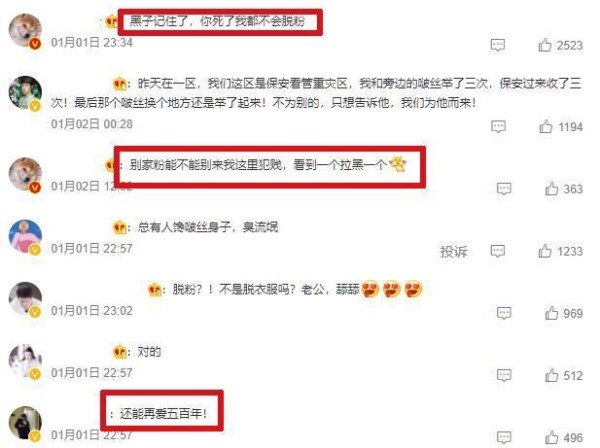Reply to the 01月01日 23:34 comment
This screenshot has height=448, width=600.
click(497, 45)
